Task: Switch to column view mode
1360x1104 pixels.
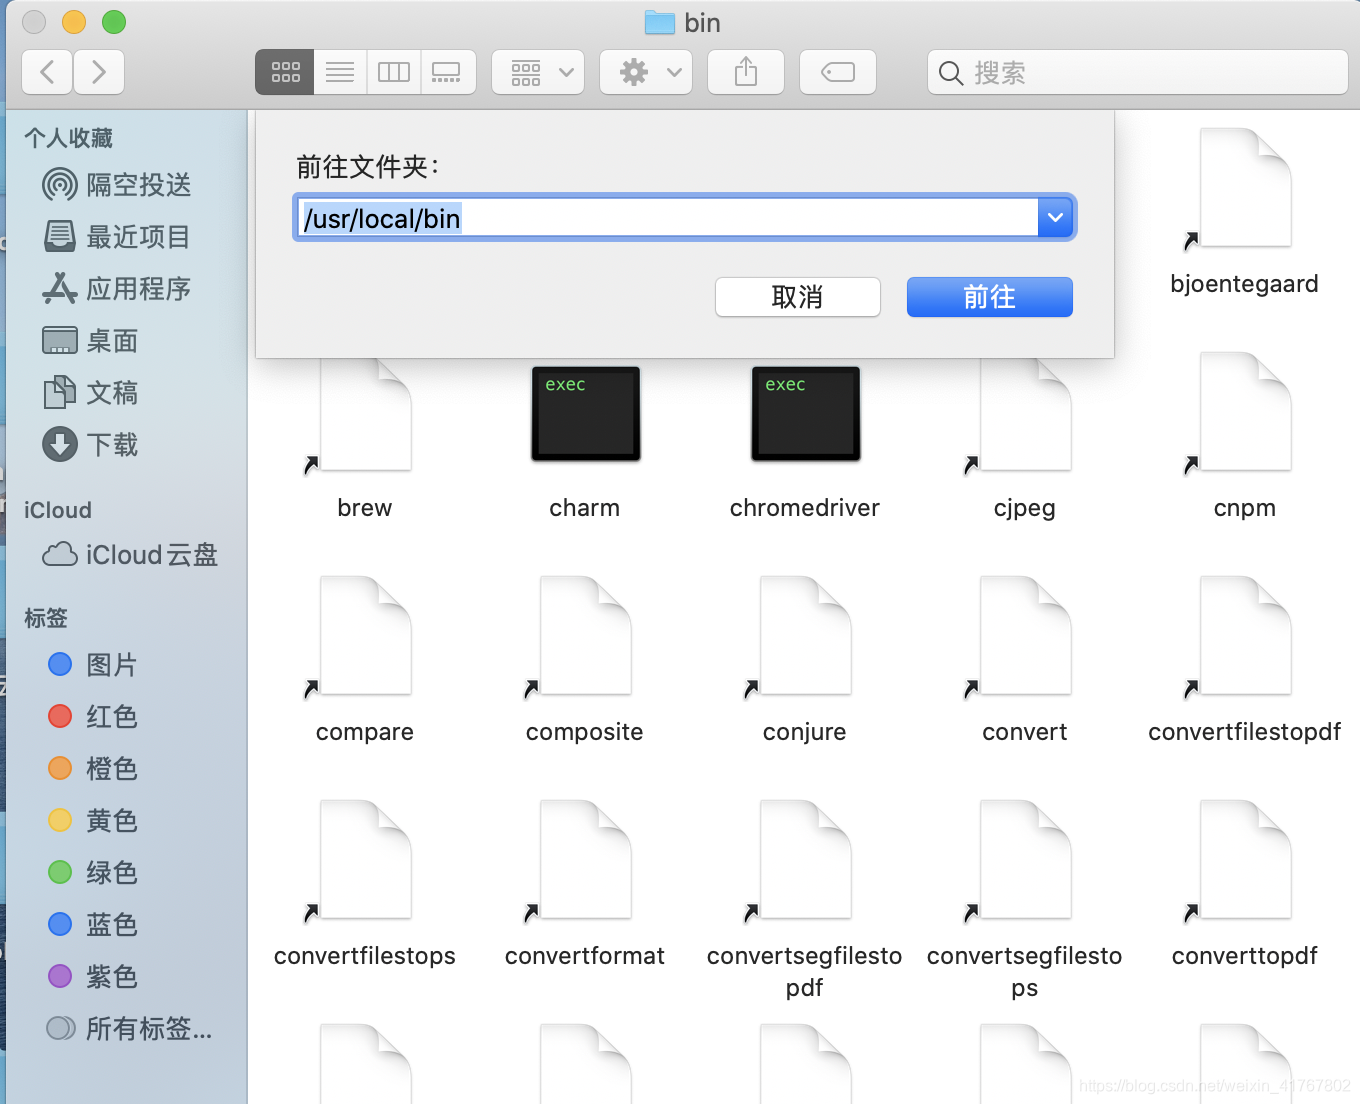Action: [x=393, y=72]
